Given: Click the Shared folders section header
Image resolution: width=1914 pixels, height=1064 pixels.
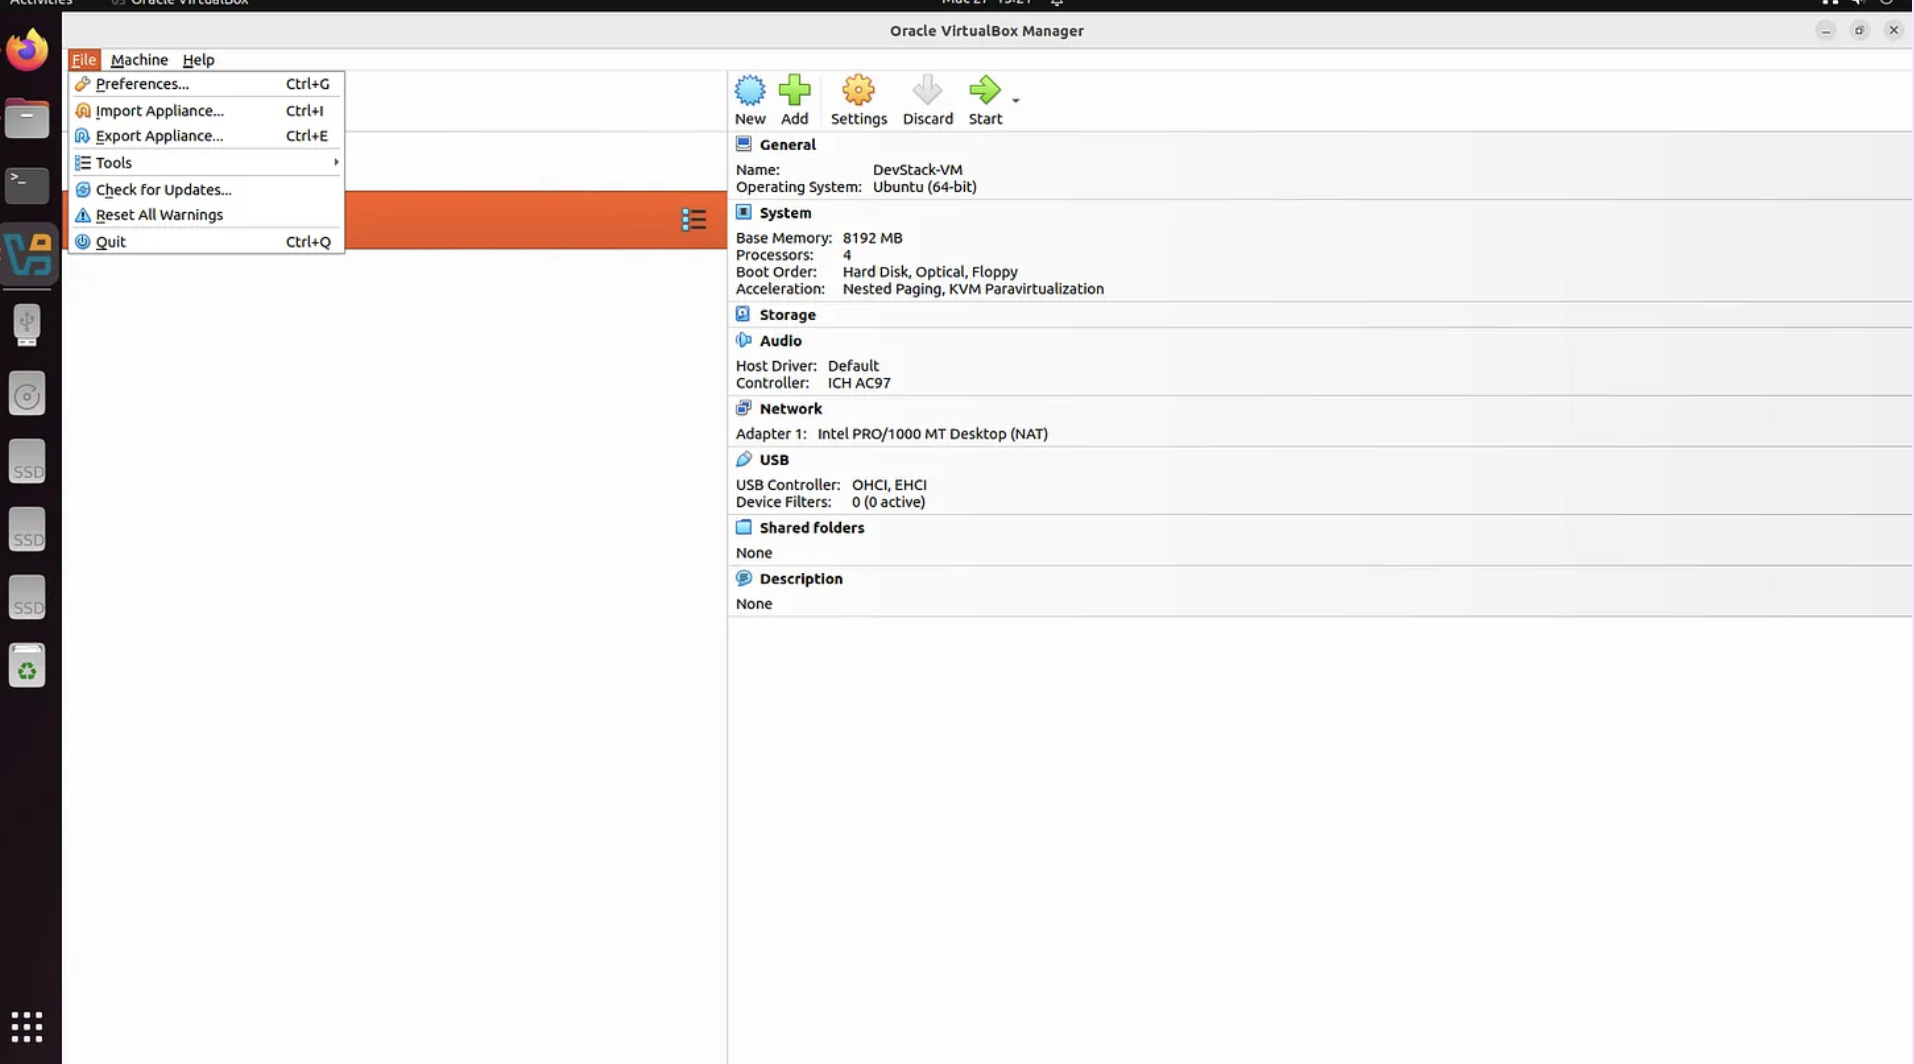Looking at the screenshot, I should [x=811, y=528].
